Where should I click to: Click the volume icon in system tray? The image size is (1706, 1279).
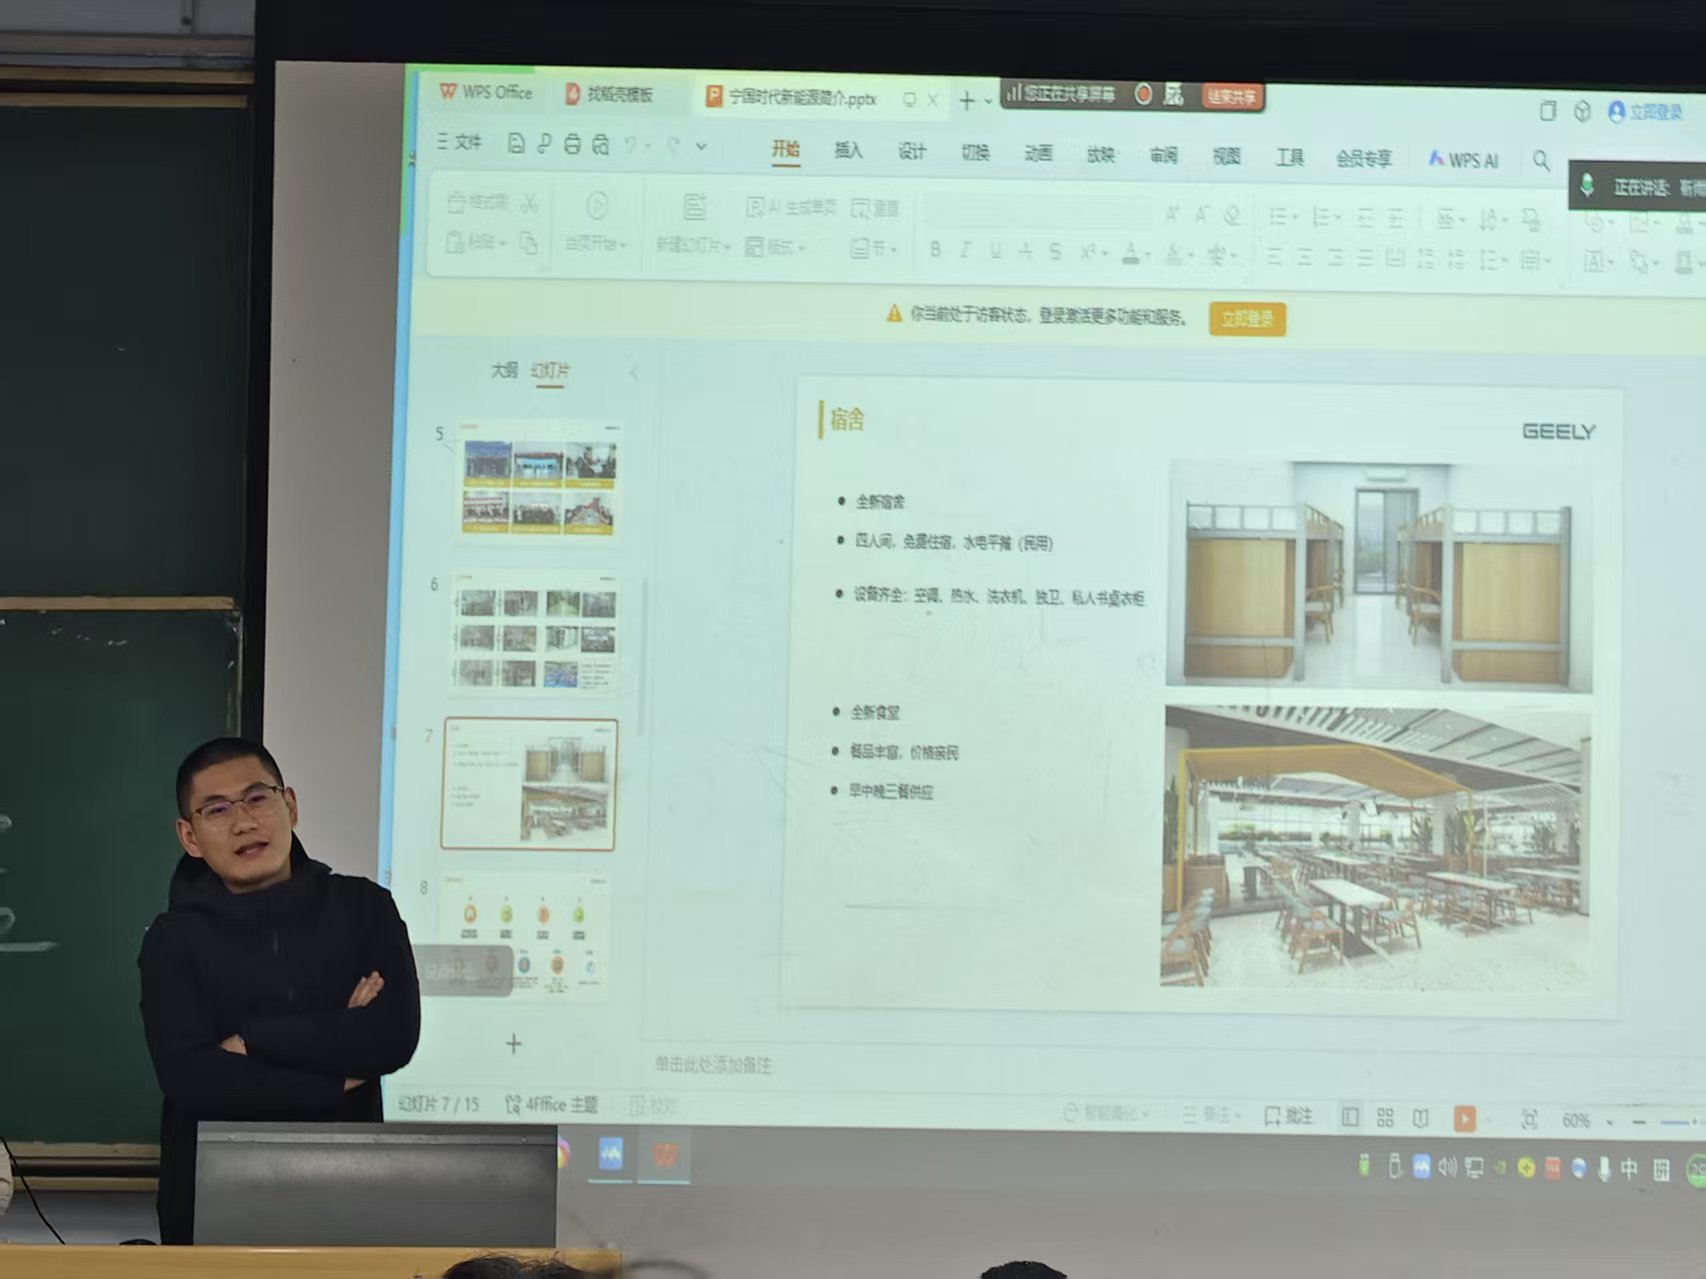click(x=1447, y=1166)
